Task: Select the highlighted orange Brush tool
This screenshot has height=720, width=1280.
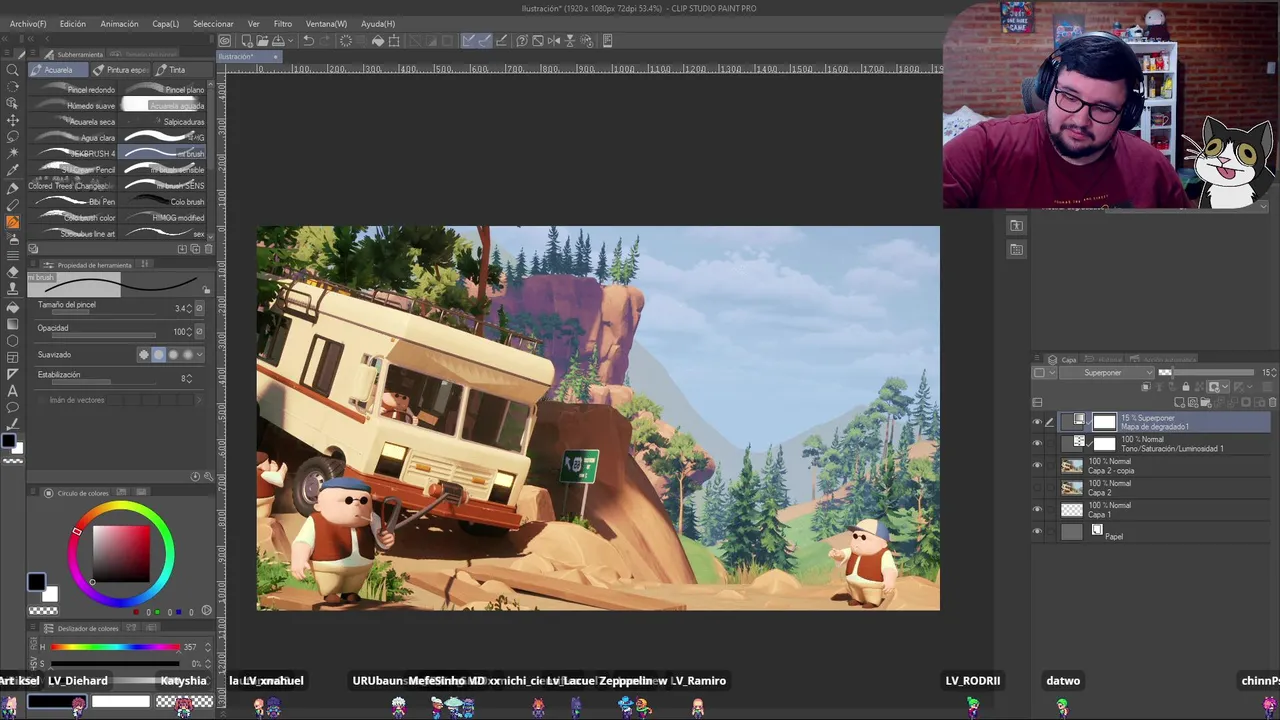Action: coord(12,222)
